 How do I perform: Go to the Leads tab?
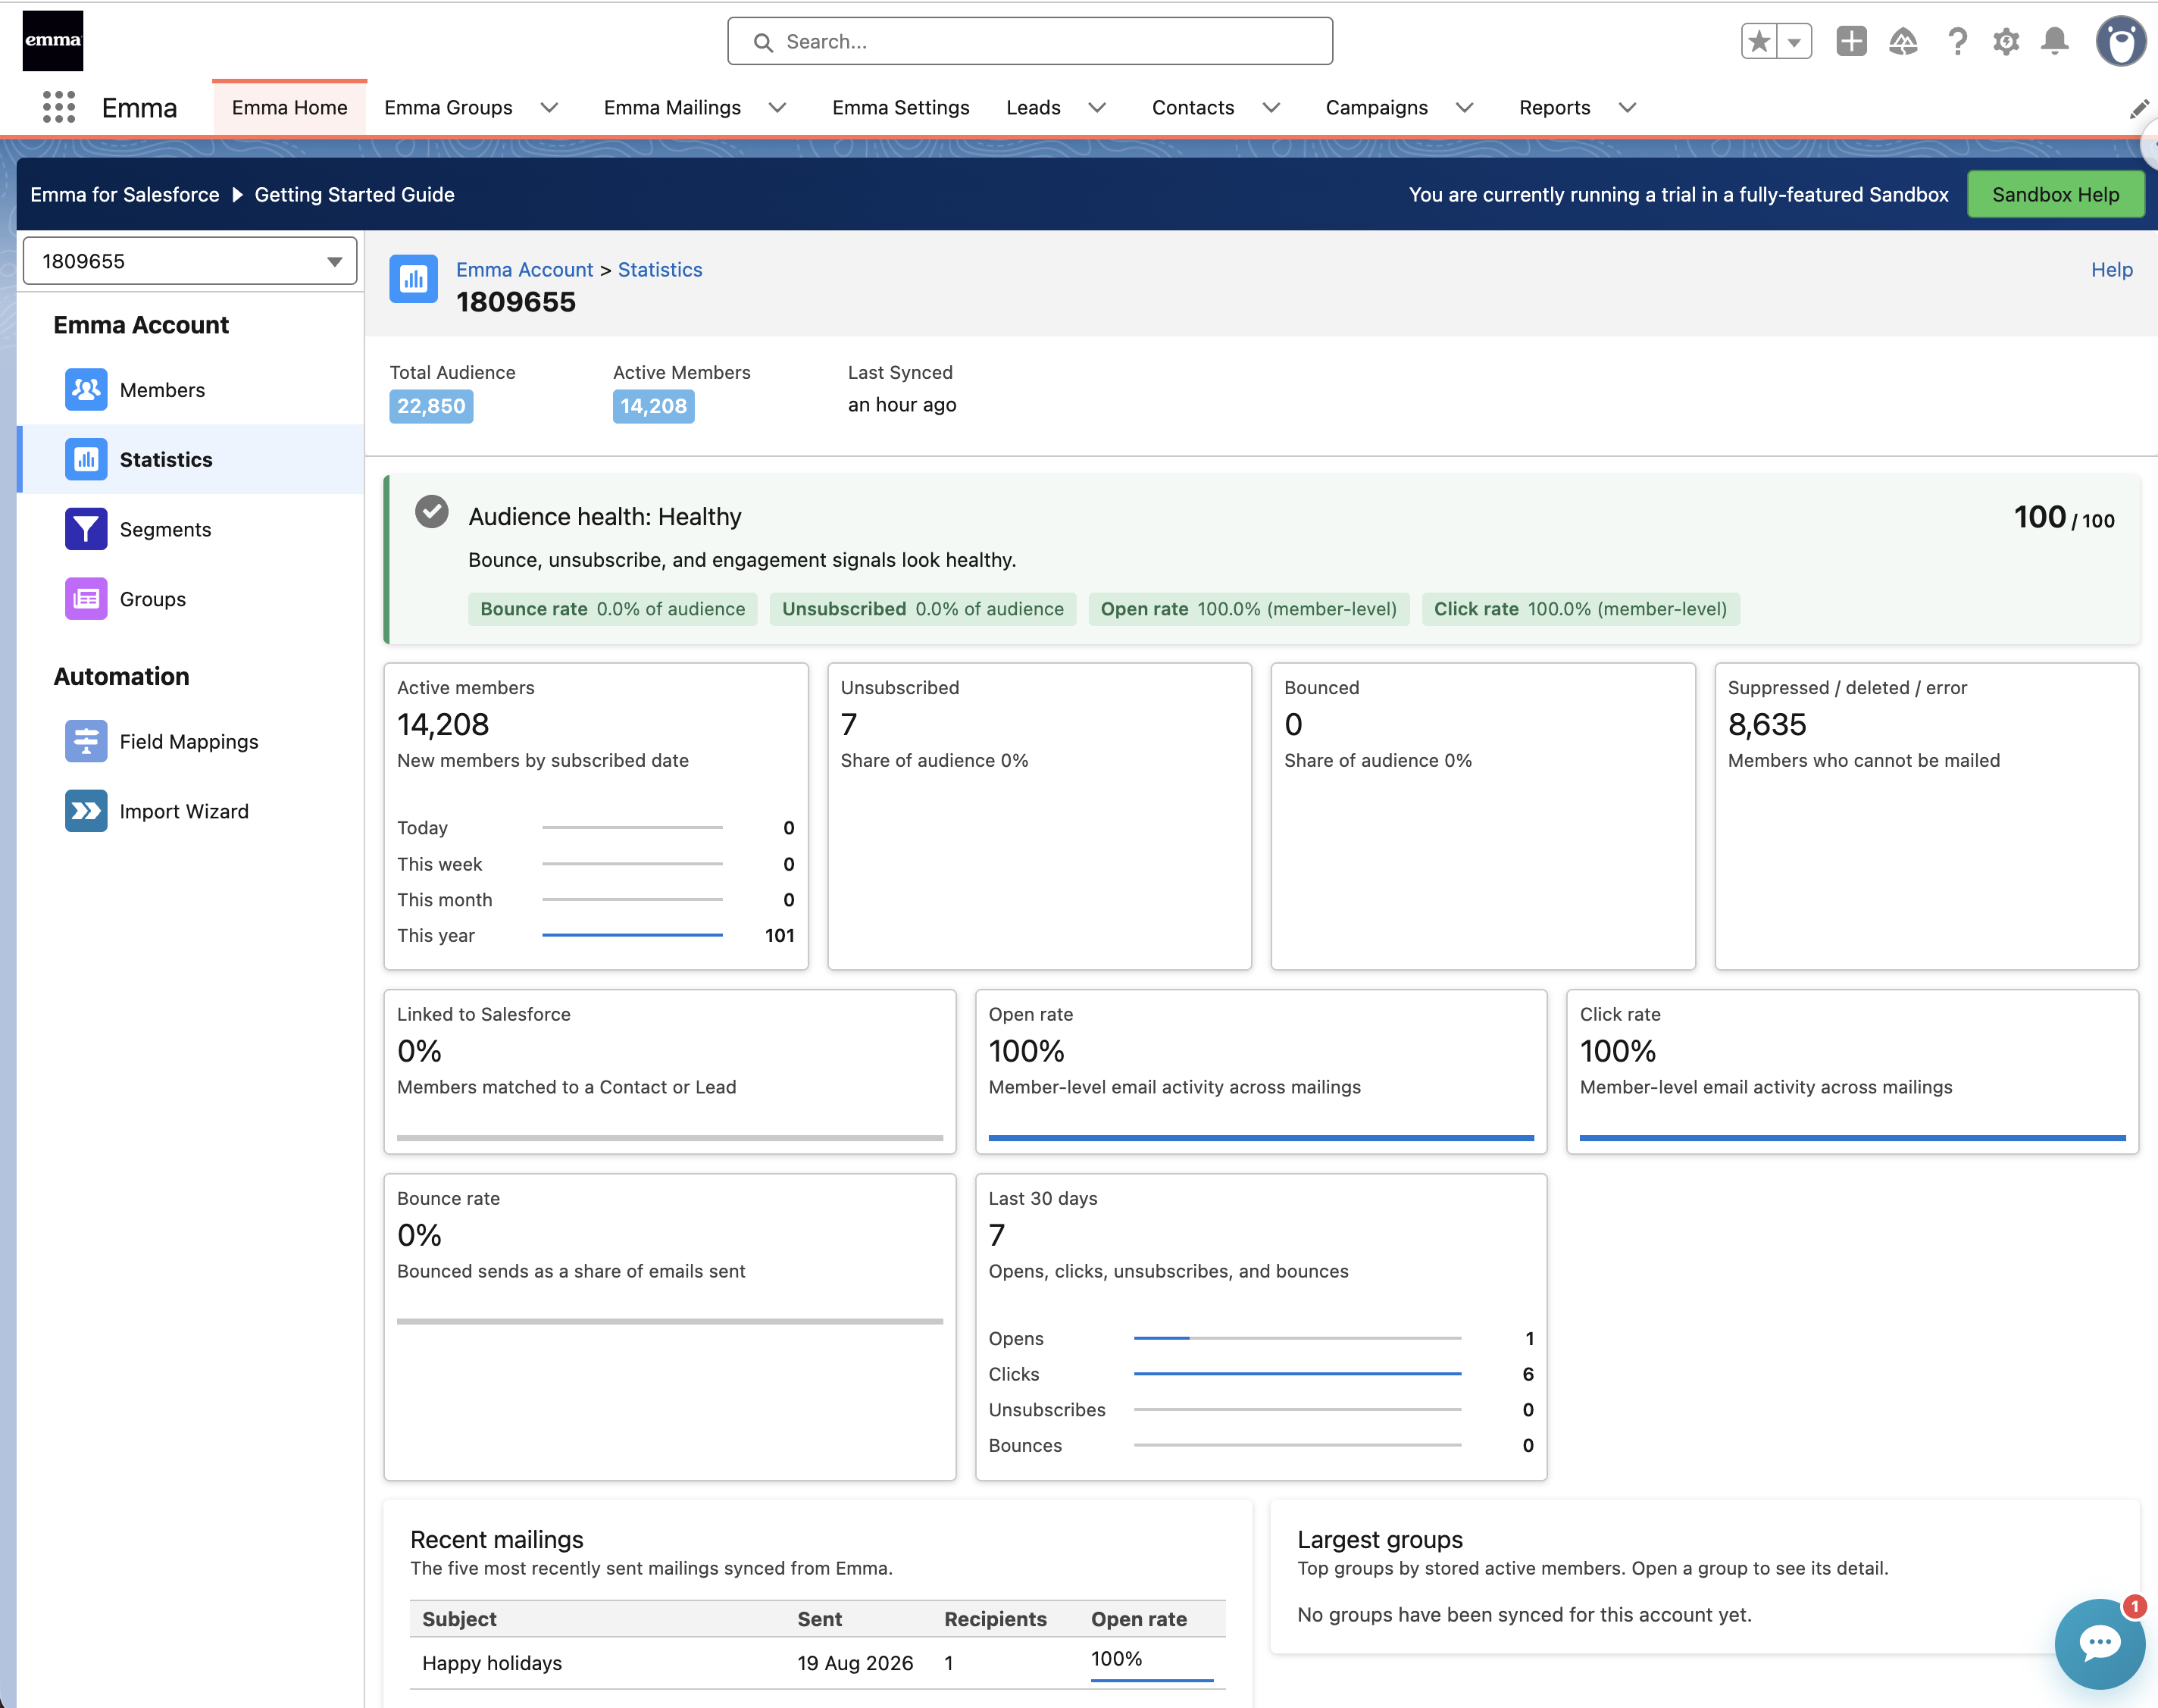pos(1033,108)
